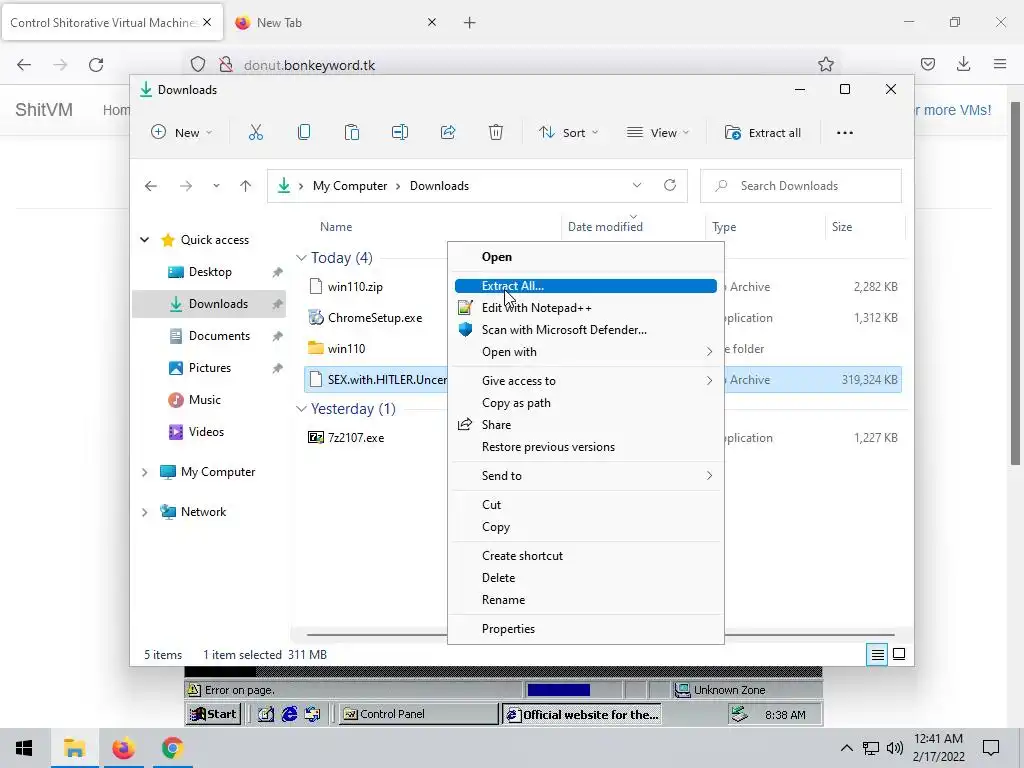Viewport: 1024px width, 768px height.
Task: Reload the Firefox page
Action: pos(96,65)
